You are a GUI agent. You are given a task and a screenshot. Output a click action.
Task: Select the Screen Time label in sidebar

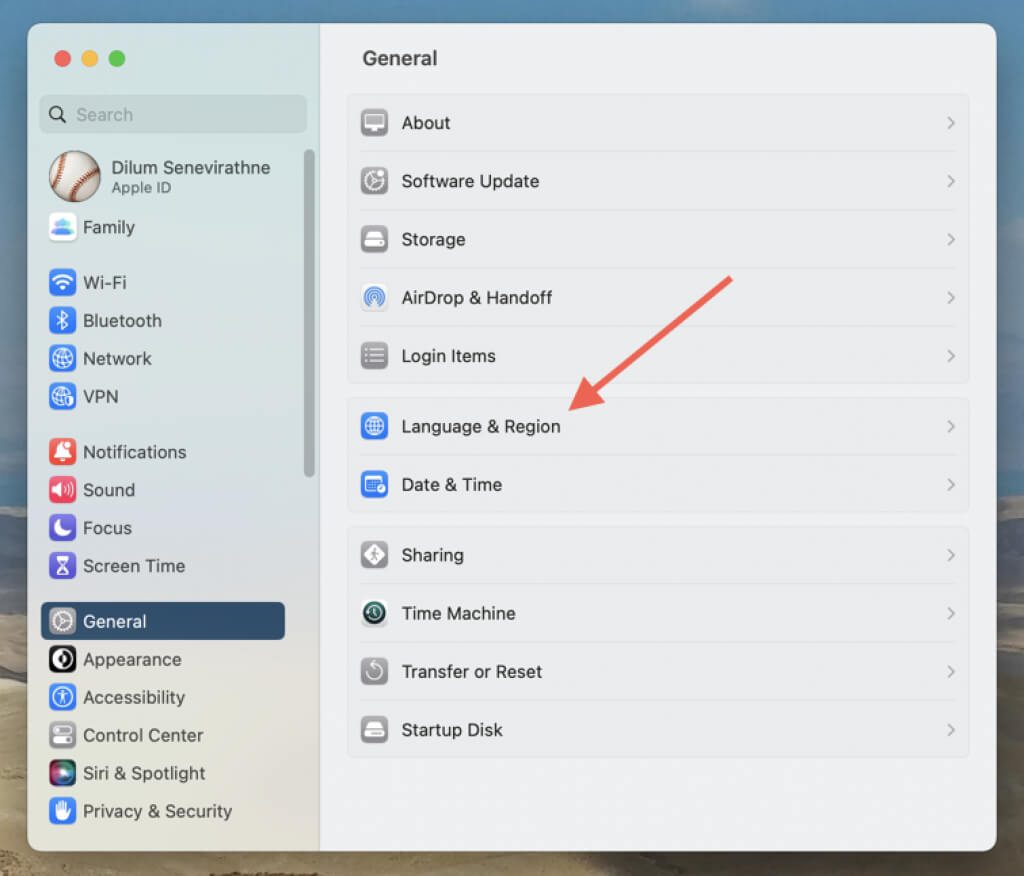[x=134, y=566]
